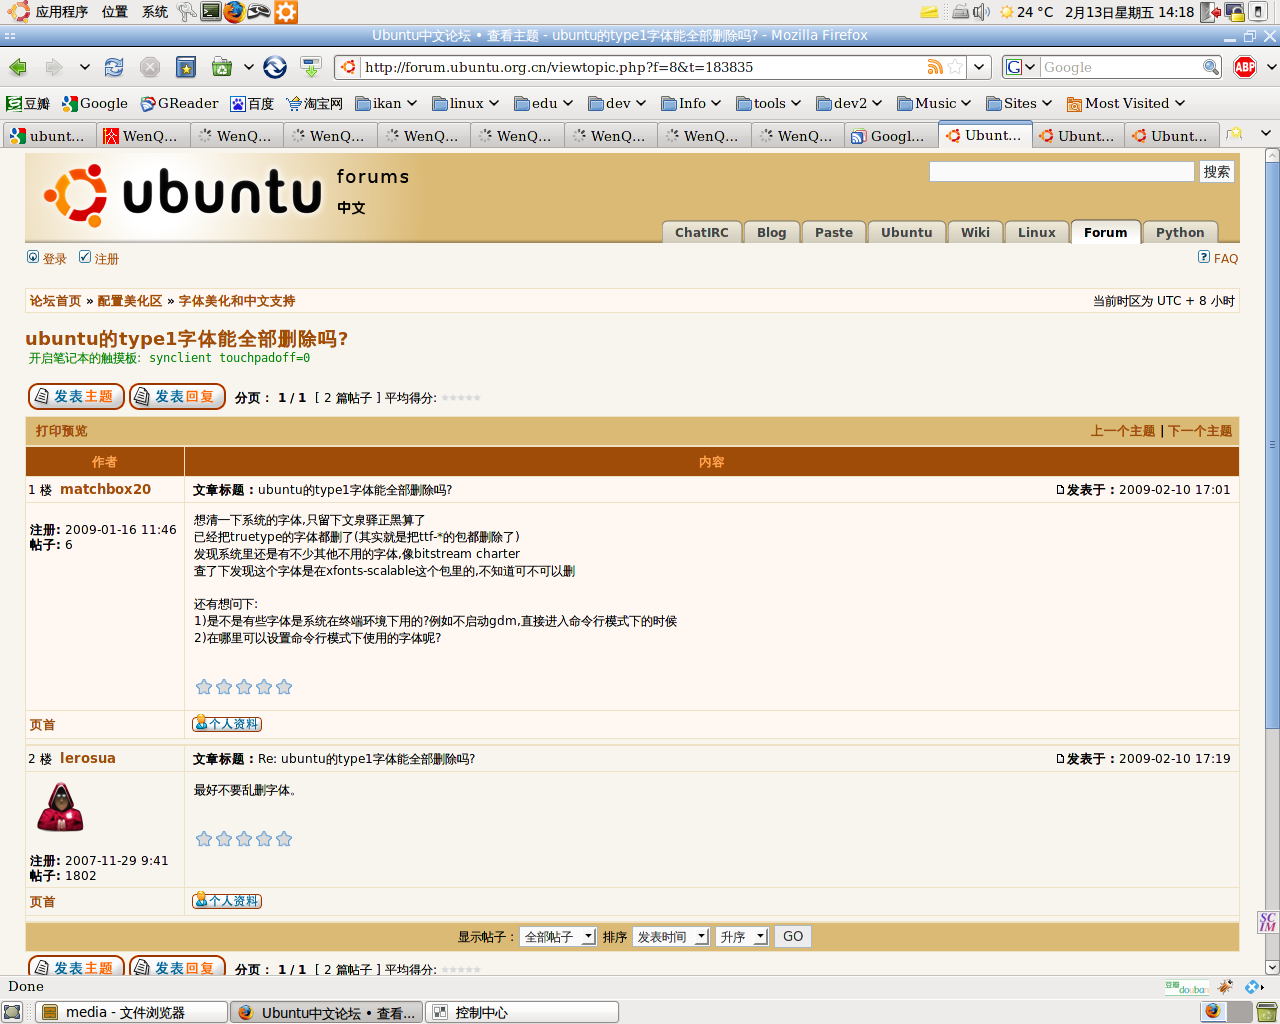Click the new tab button in tab strip

[1235, 135]
